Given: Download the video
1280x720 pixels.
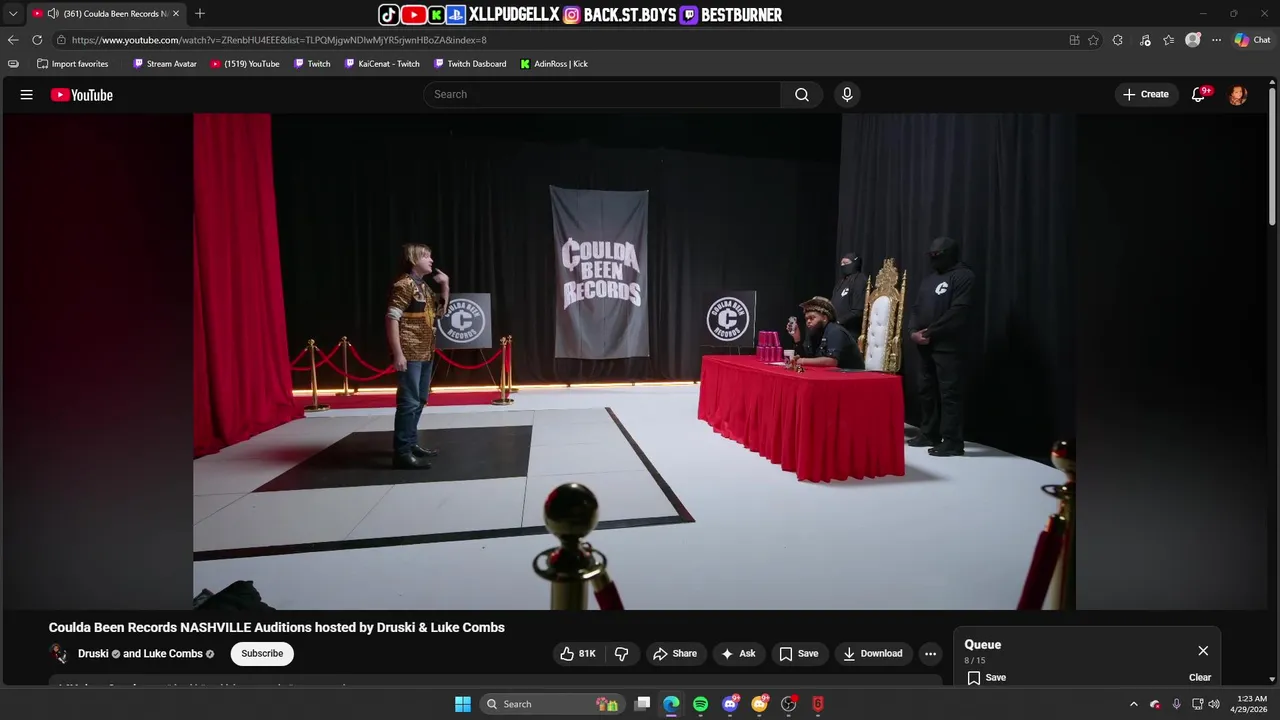Looking at the screenshot, I should click(873, 654).
